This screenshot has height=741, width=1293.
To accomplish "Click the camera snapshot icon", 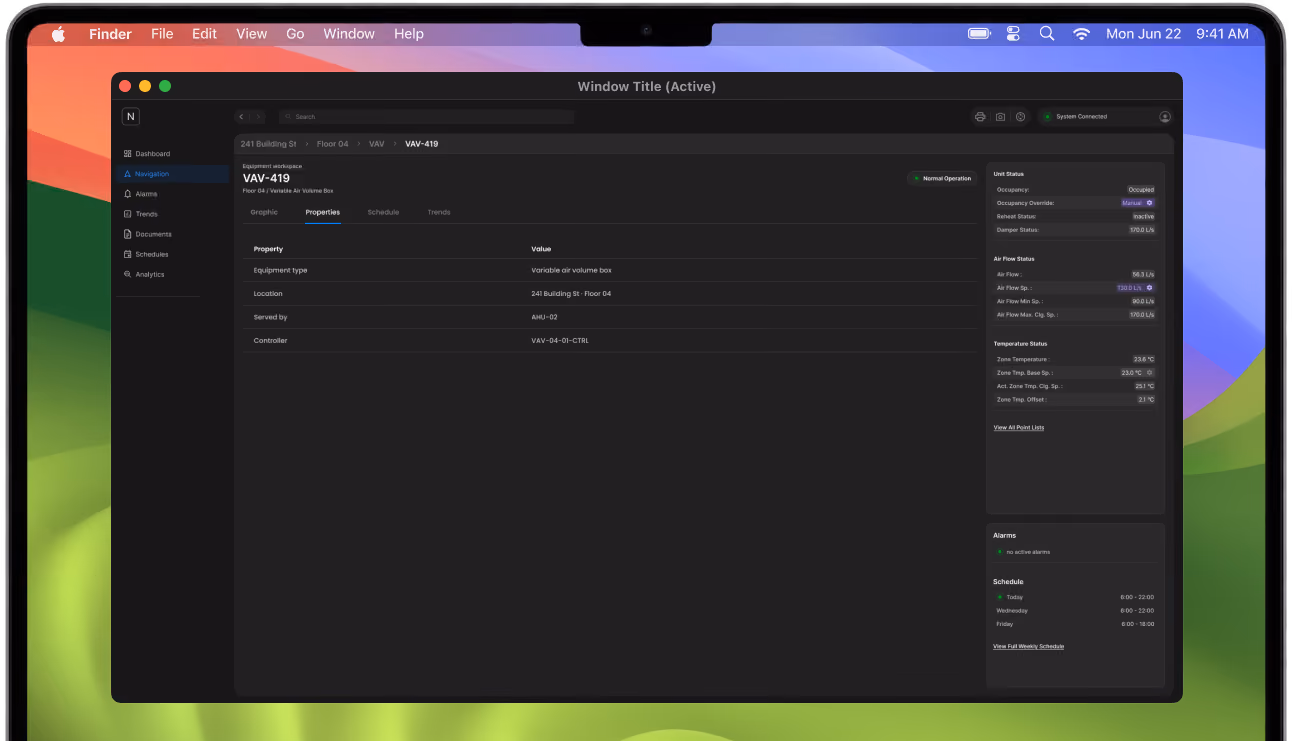I will [1000, 117].
